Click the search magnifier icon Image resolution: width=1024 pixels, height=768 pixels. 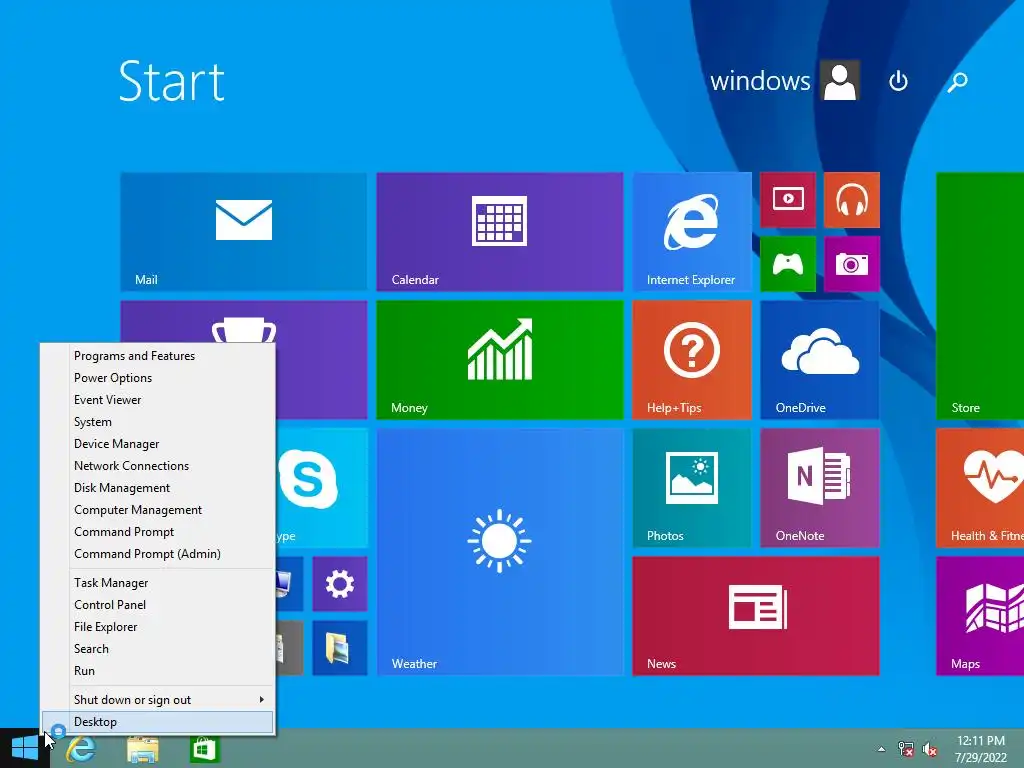pyautogui.click(x=957, y=81)
